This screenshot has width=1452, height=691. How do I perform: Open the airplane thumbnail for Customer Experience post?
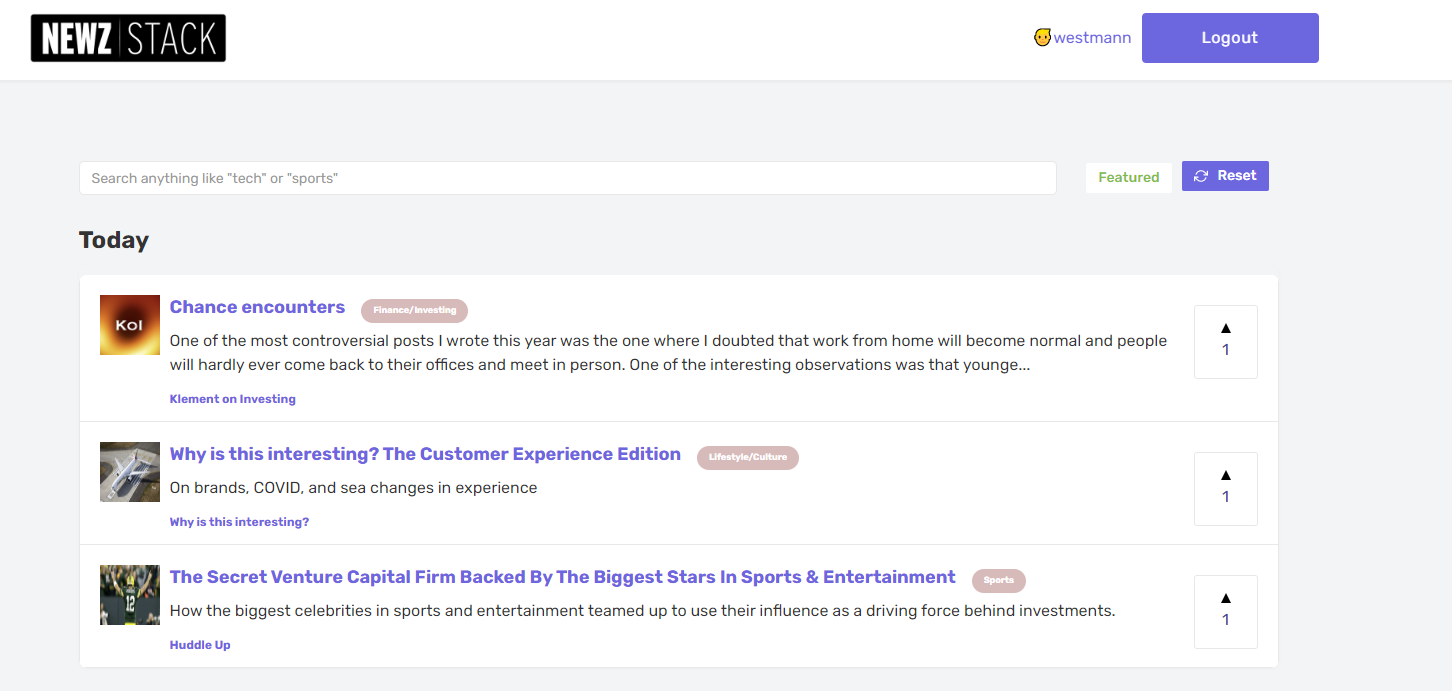(x=130, y=472)
